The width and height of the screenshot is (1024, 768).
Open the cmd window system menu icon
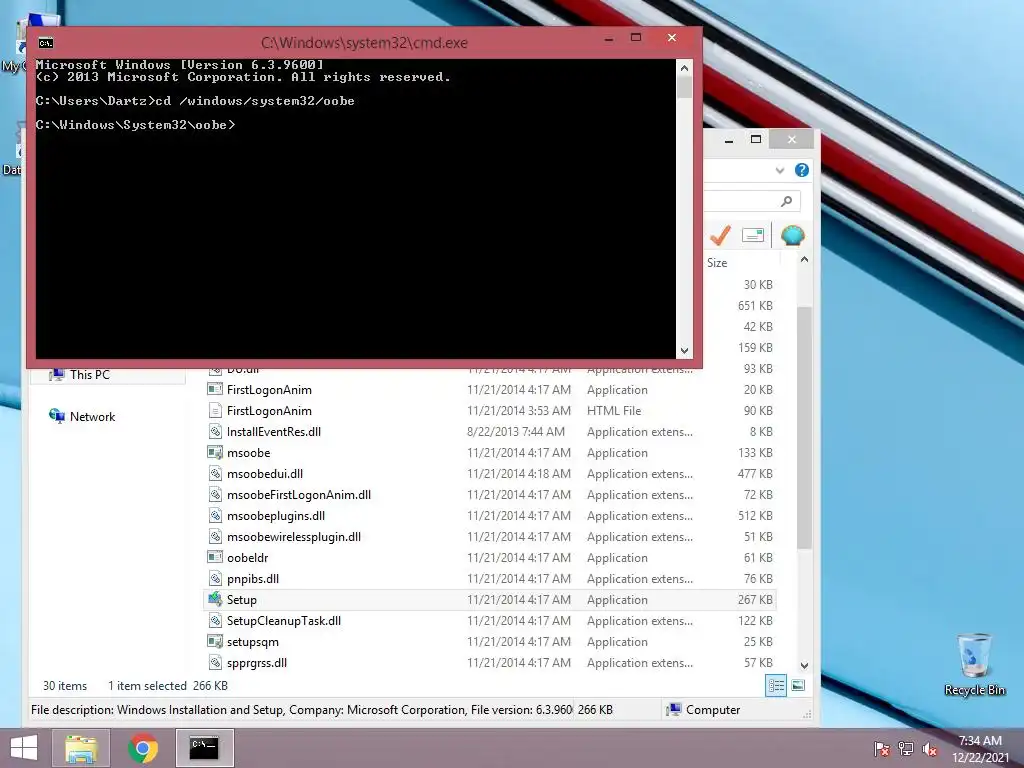46,43
